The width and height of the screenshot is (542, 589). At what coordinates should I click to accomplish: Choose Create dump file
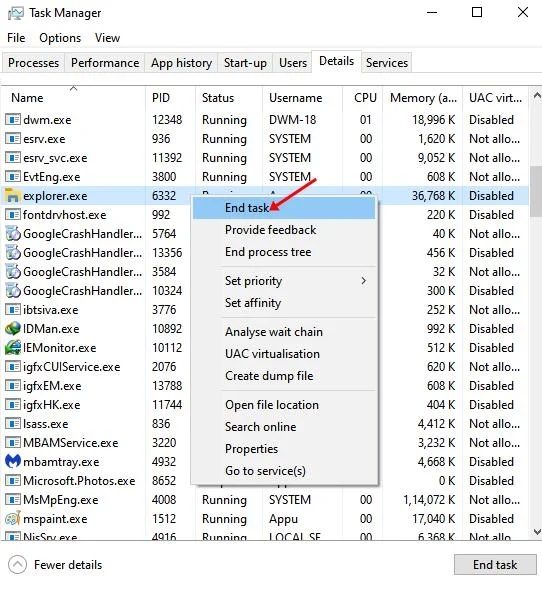(x=284, y=376)
